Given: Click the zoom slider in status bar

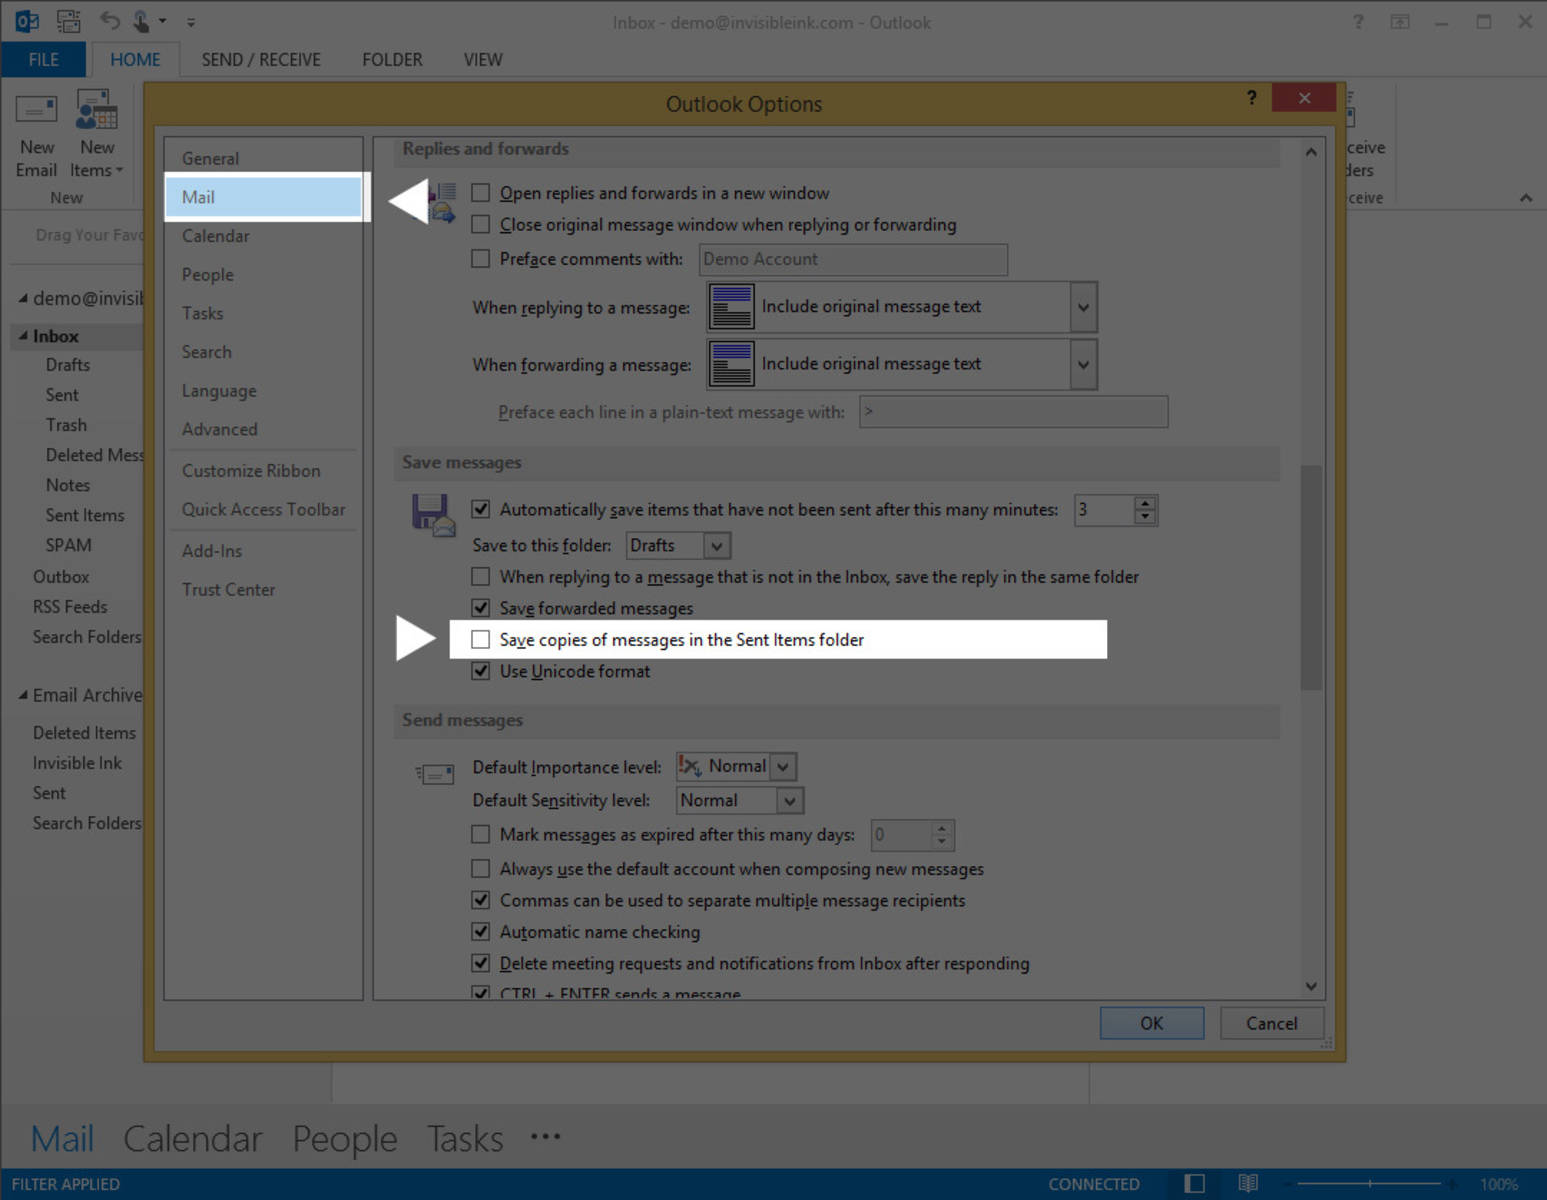Looking at the screenshot, I should coord(1370,1184).
